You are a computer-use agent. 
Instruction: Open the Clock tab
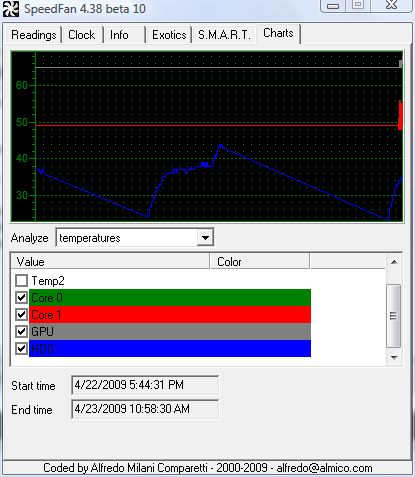click(82, 35)
